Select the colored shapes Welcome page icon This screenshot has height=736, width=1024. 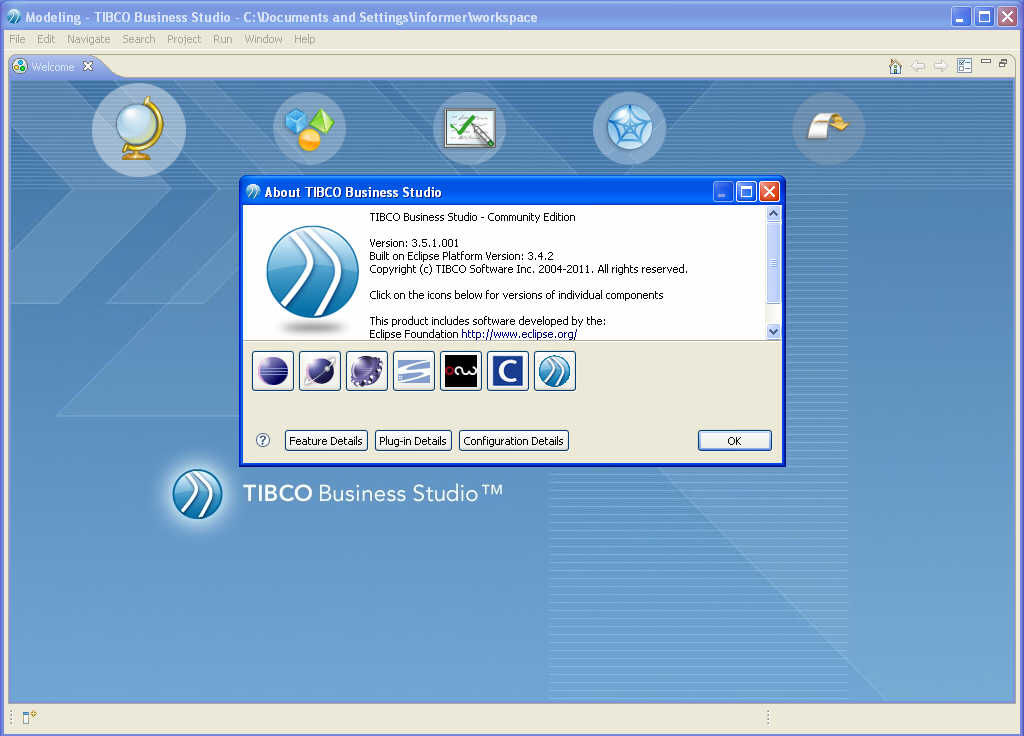(x=309, y=128)
